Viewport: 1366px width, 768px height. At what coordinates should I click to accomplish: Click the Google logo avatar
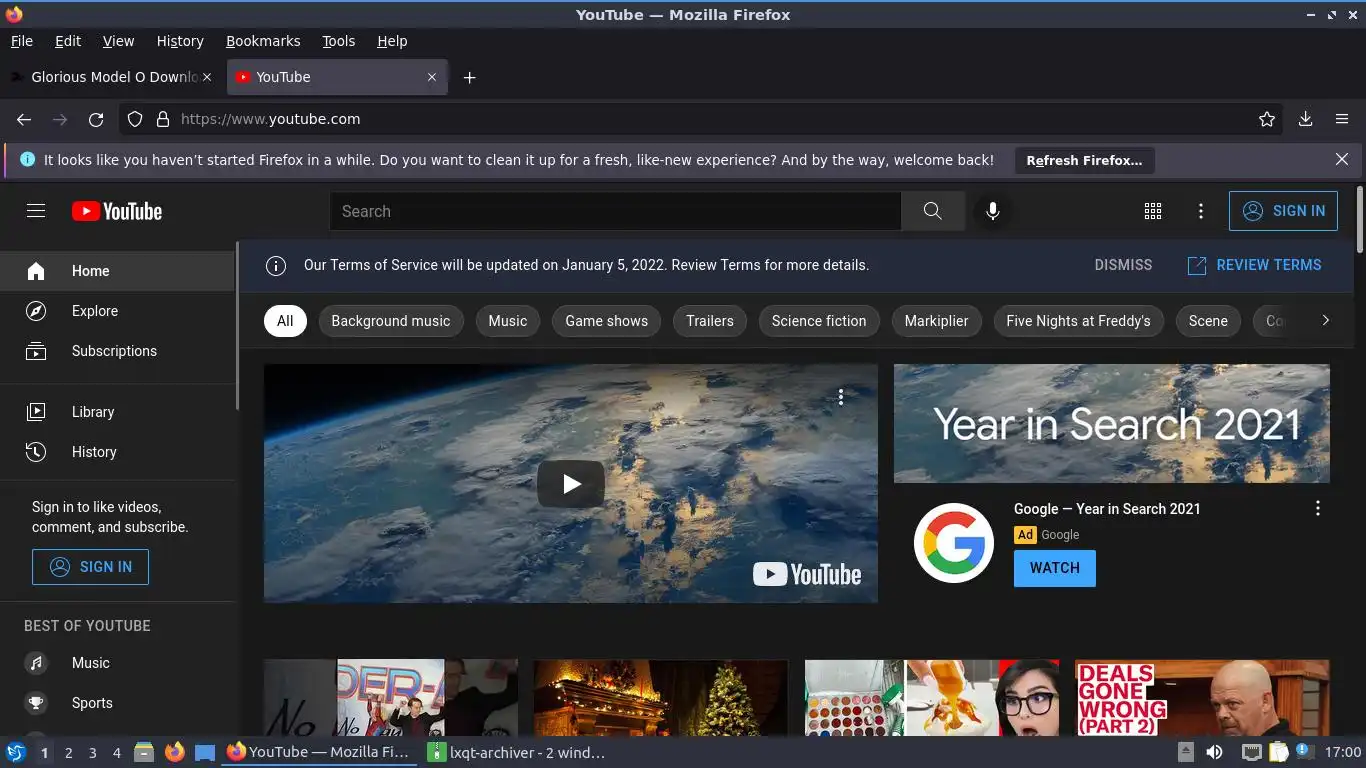point(954,543)
